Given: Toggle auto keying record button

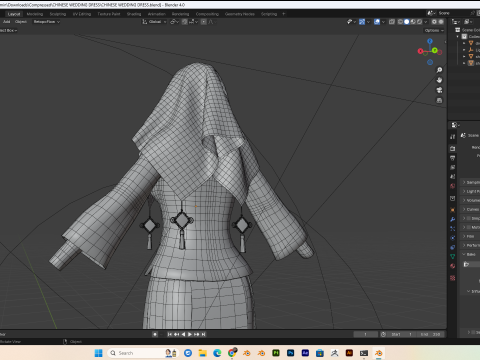Looking at the screenshot, I should point(155,334).
